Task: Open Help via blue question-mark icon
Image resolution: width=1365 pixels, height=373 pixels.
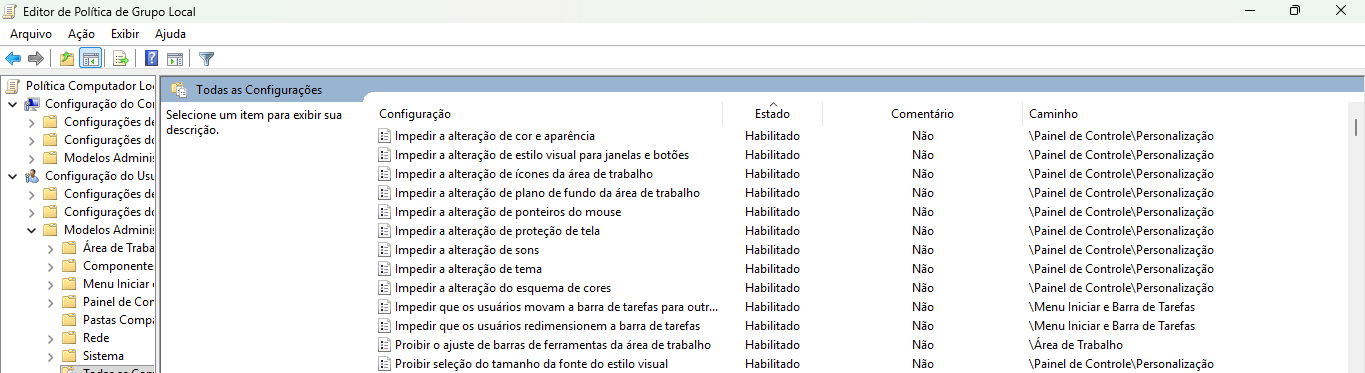Action: pyautogui.click(x=152, y=59)
